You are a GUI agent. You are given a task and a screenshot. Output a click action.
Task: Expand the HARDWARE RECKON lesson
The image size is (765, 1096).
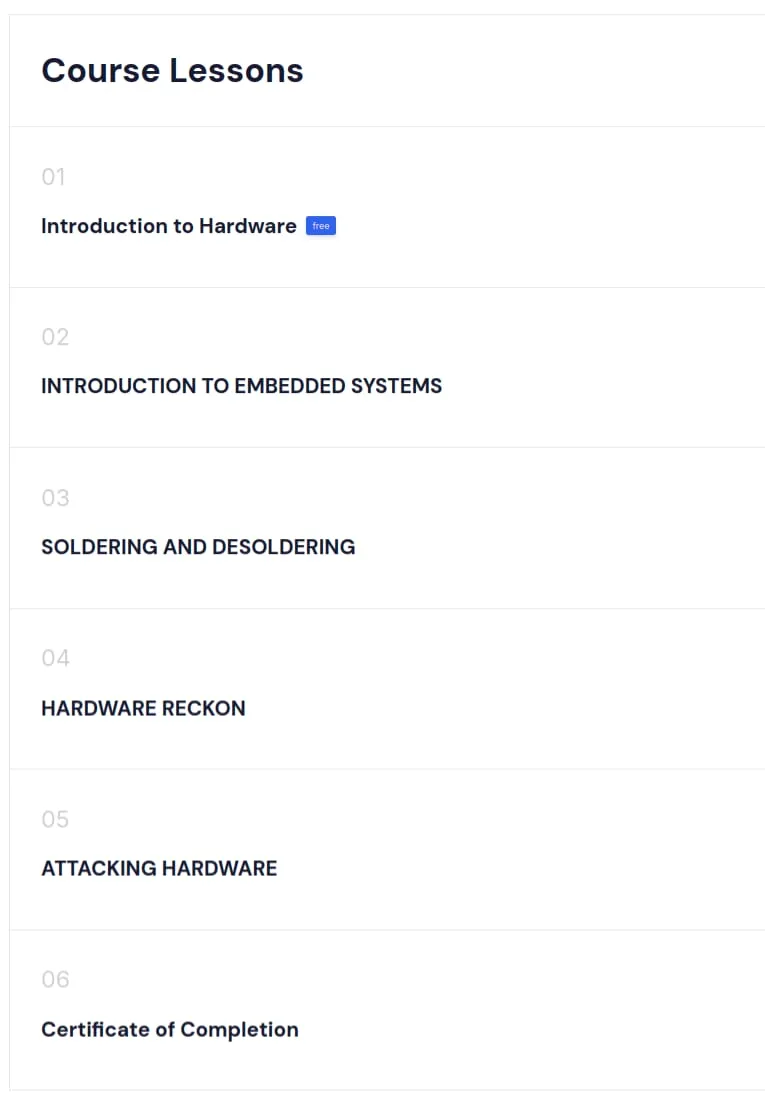143,708
